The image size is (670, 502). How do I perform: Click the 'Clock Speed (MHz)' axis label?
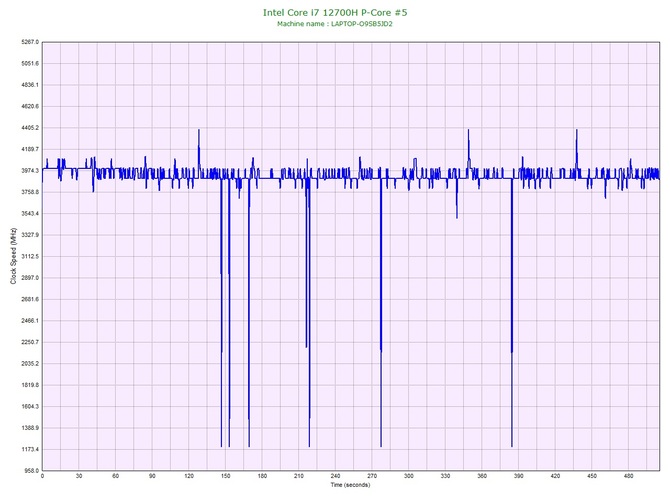click(x=13, y=256)
